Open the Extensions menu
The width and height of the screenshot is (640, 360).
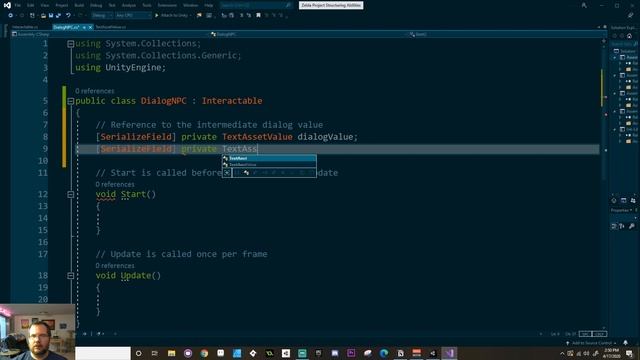167,5
